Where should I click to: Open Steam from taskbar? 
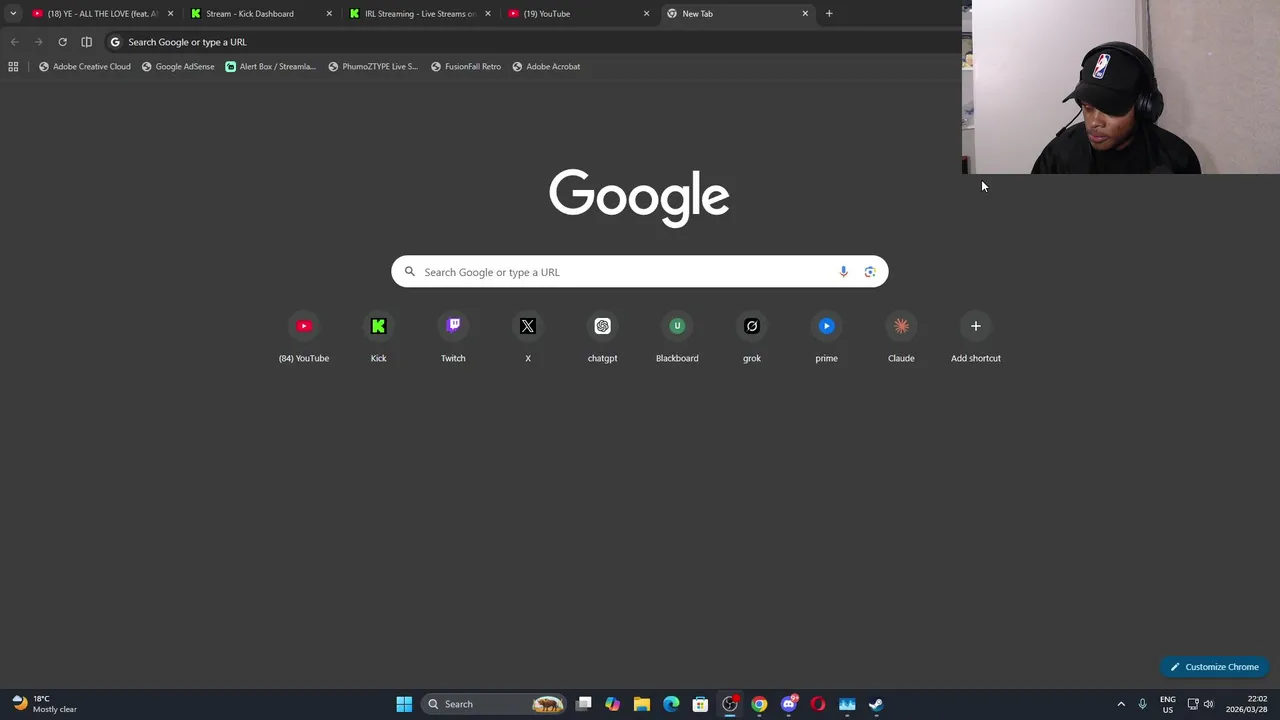[876, 704]
